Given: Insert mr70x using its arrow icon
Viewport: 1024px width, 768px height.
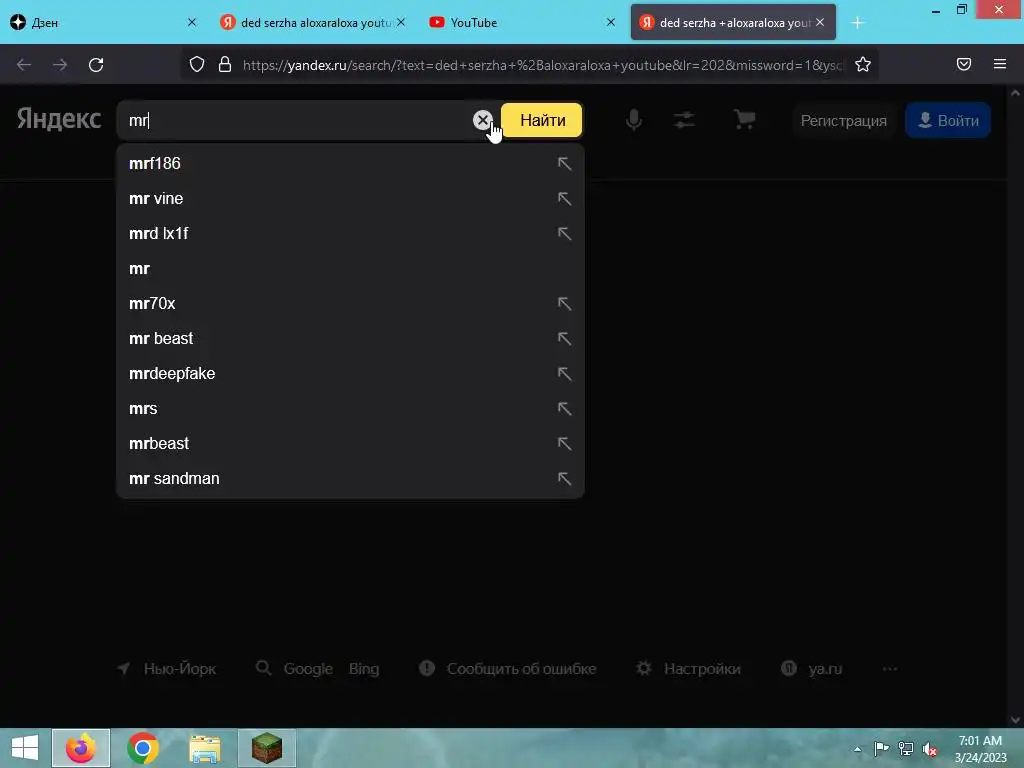Looking at the screenshot, I should point(564,304).
